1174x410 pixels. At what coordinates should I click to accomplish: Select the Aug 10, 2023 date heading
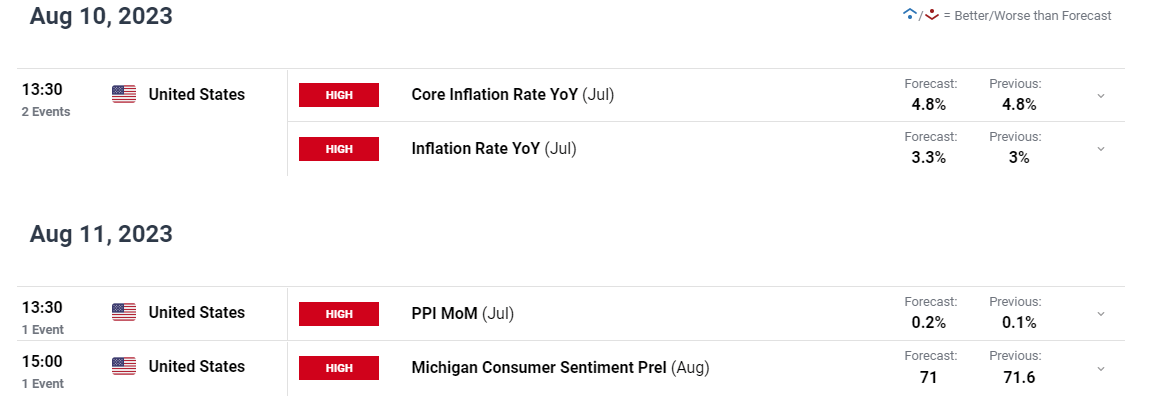point(101,16)
